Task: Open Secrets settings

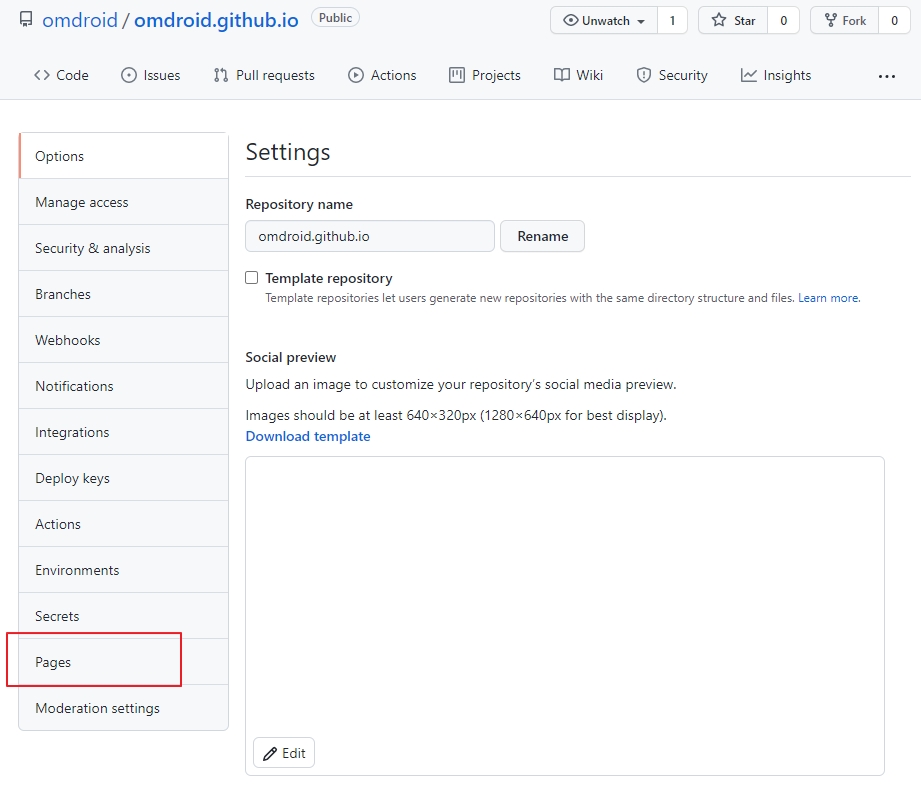Action: tap(123, 616)
